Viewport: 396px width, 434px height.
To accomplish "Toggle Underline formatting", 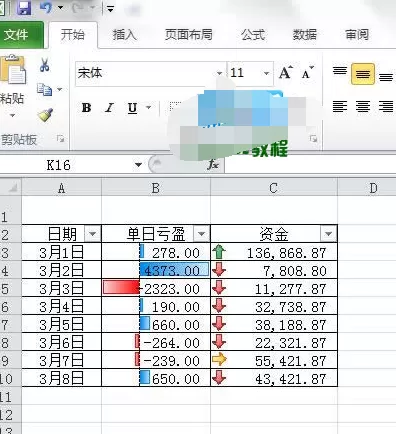I will click(x=132, y=108).
